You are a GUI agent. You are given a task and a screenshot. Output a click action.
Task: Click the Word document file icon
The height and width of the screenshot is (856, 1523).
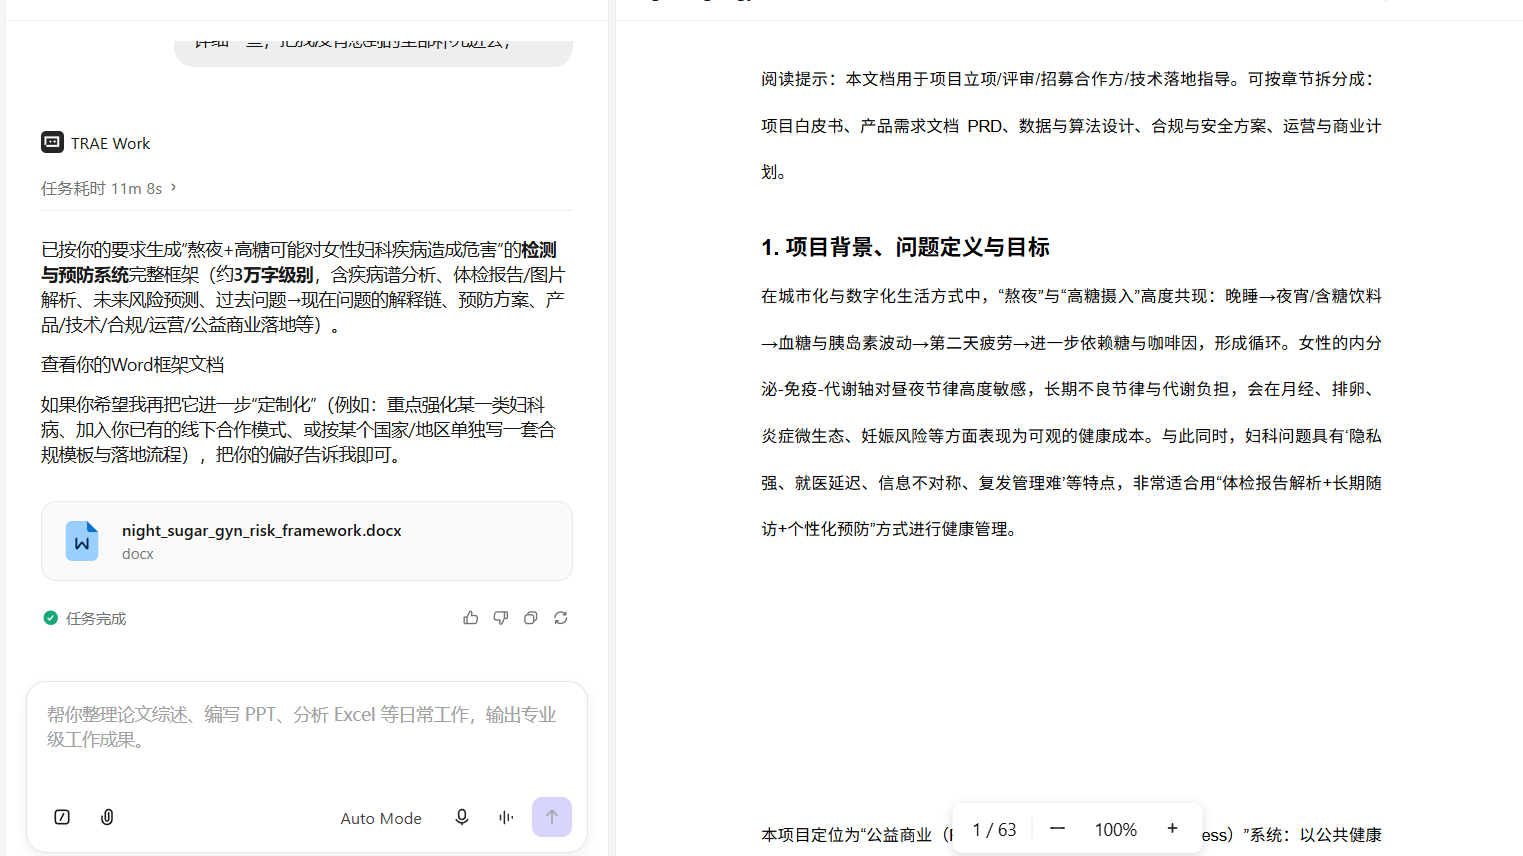[x=82, y=541]
